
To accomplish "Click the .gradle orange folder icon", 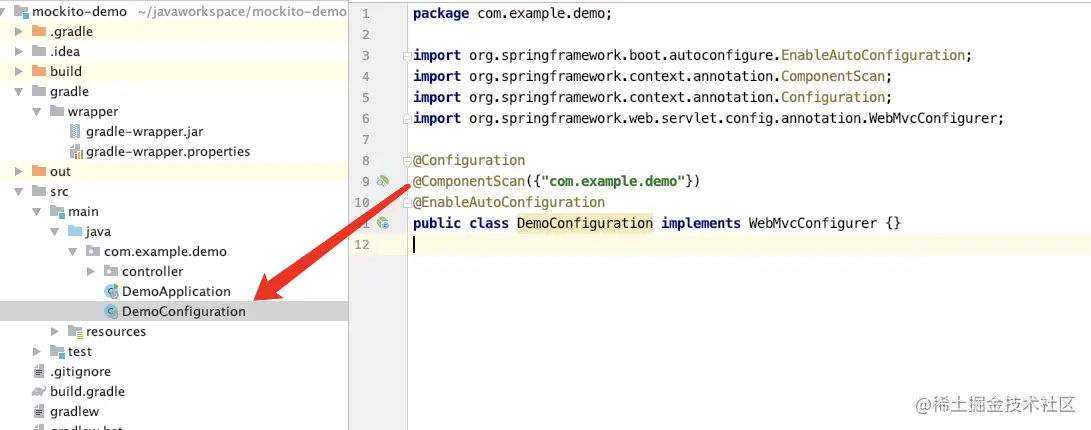I will [39, 31].
